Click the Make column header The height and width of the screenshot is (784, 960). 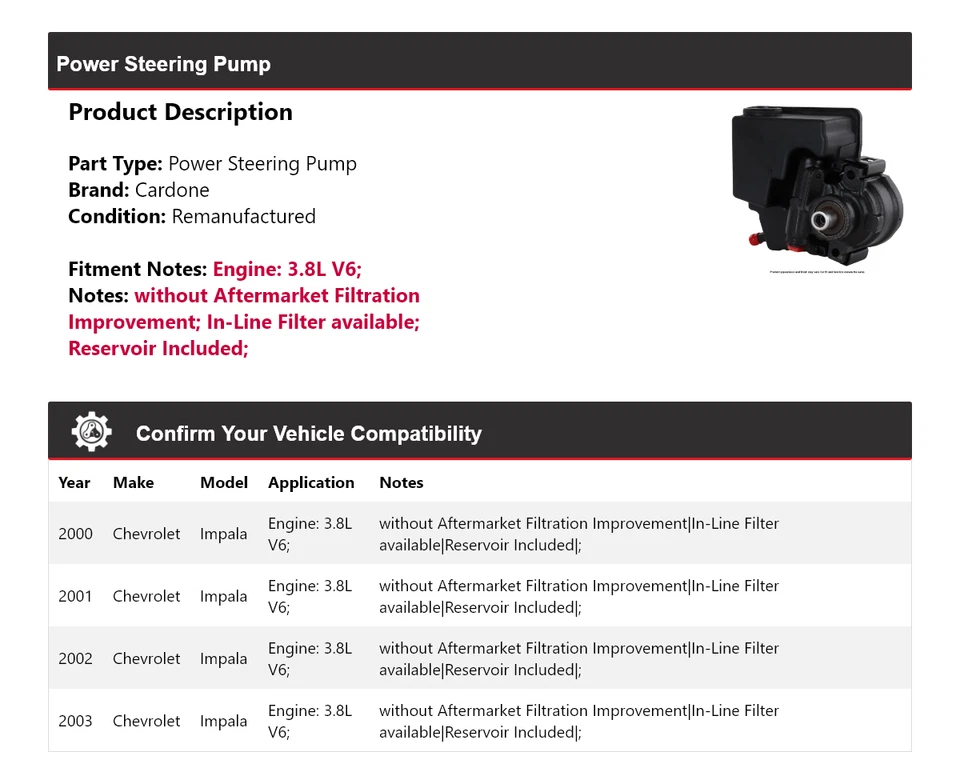133,482
